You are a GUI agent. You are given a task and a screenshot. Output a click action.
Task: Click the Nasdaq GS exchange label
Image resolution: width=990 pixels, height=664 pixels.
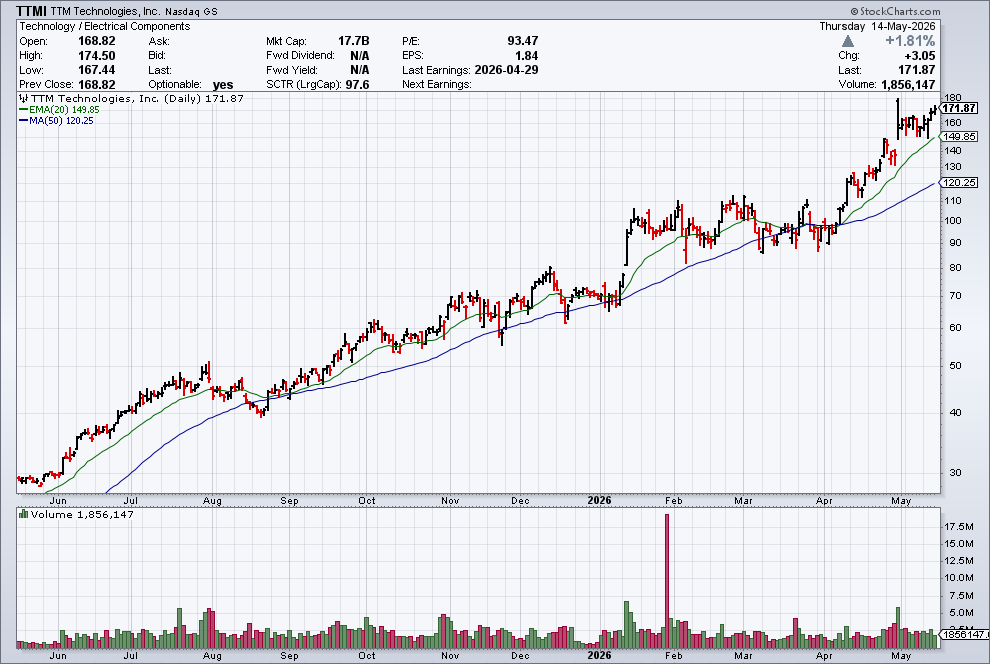[191, 11]
